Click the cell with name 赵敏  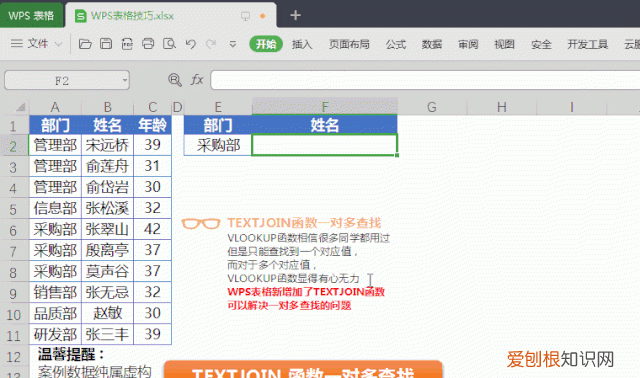[107, 313]
